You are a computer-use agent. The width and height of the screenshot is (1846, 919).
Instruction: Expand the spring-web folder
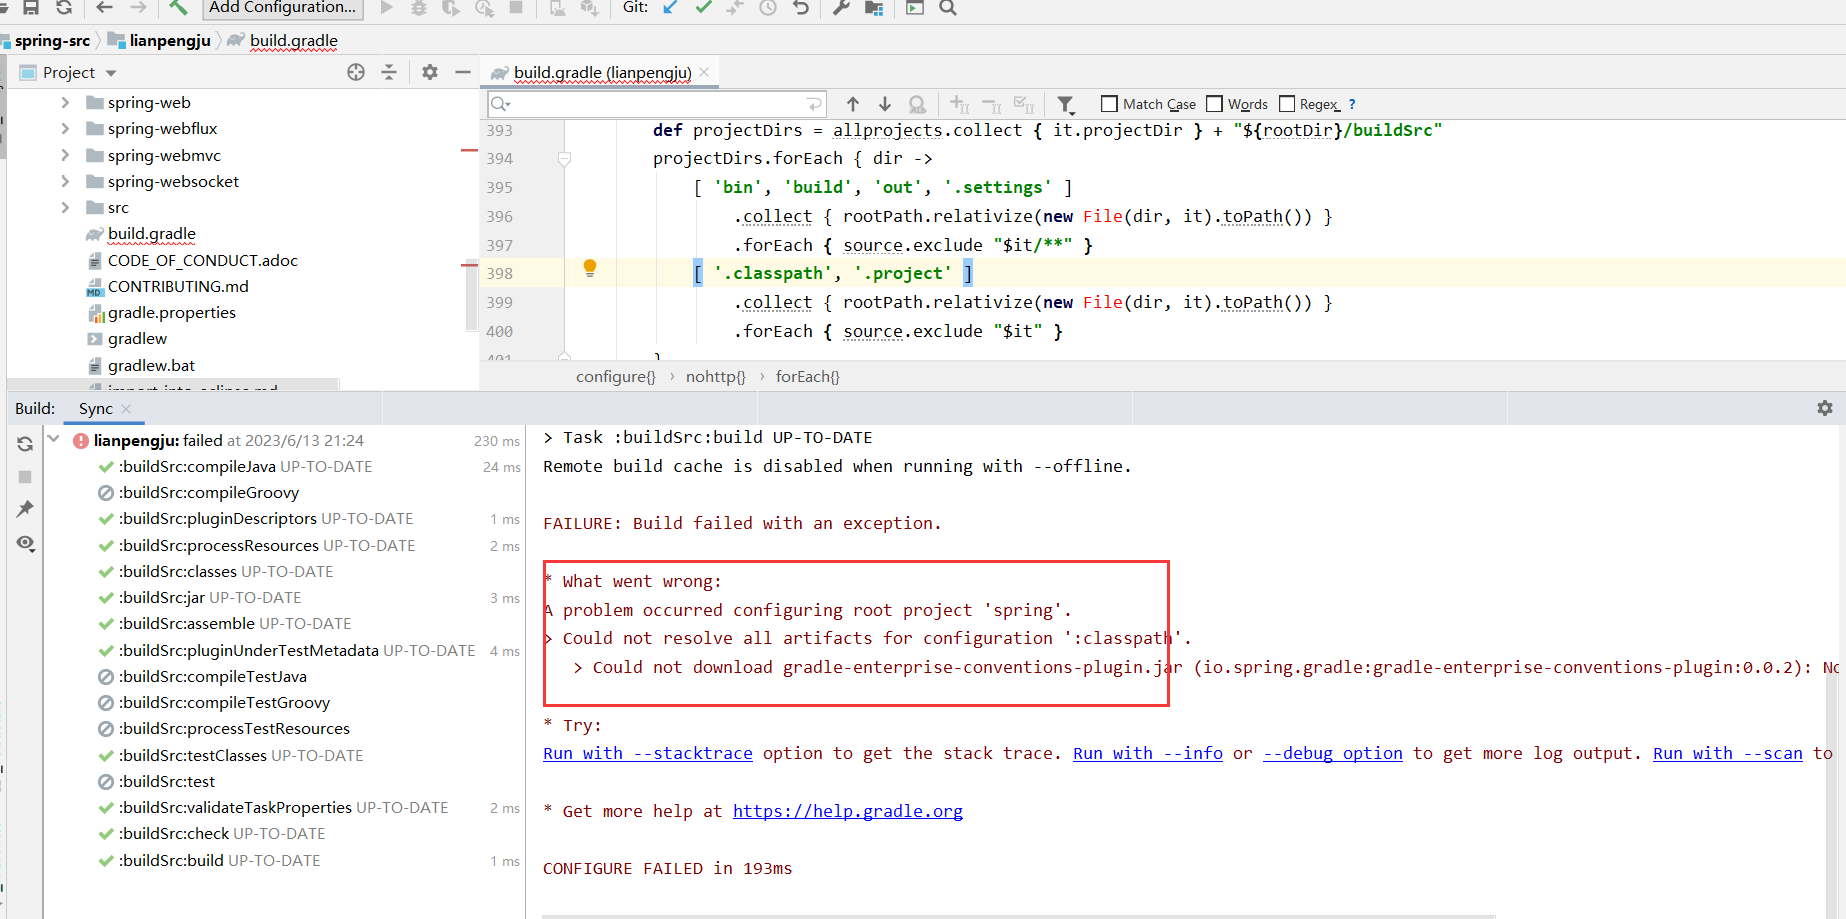point(65,102)
